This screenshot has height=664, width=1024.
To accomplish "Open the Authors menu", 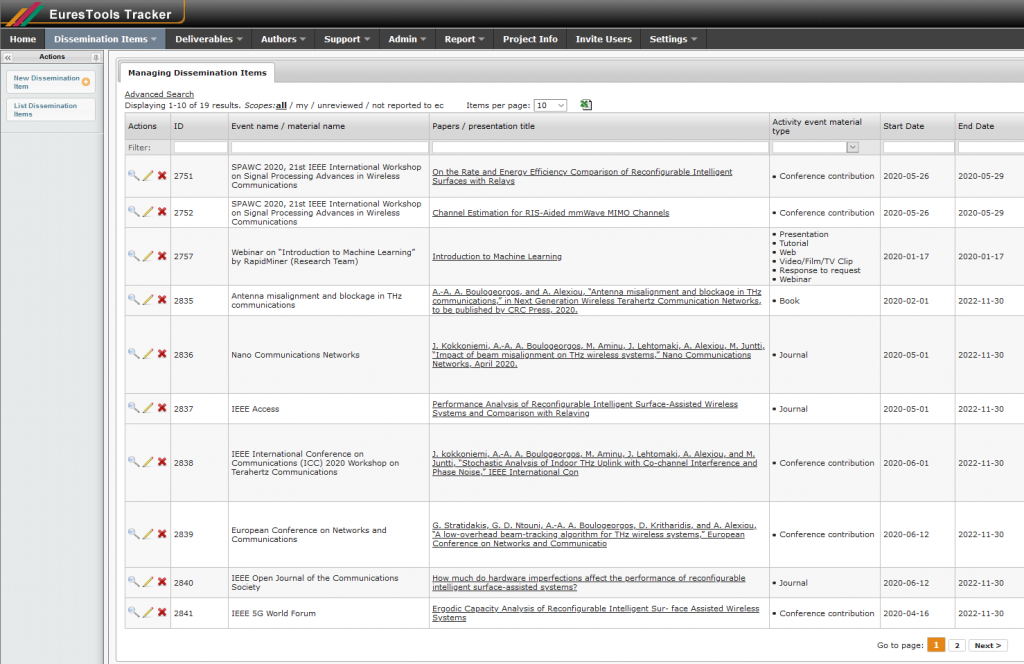I will click(x=282, y=39).
